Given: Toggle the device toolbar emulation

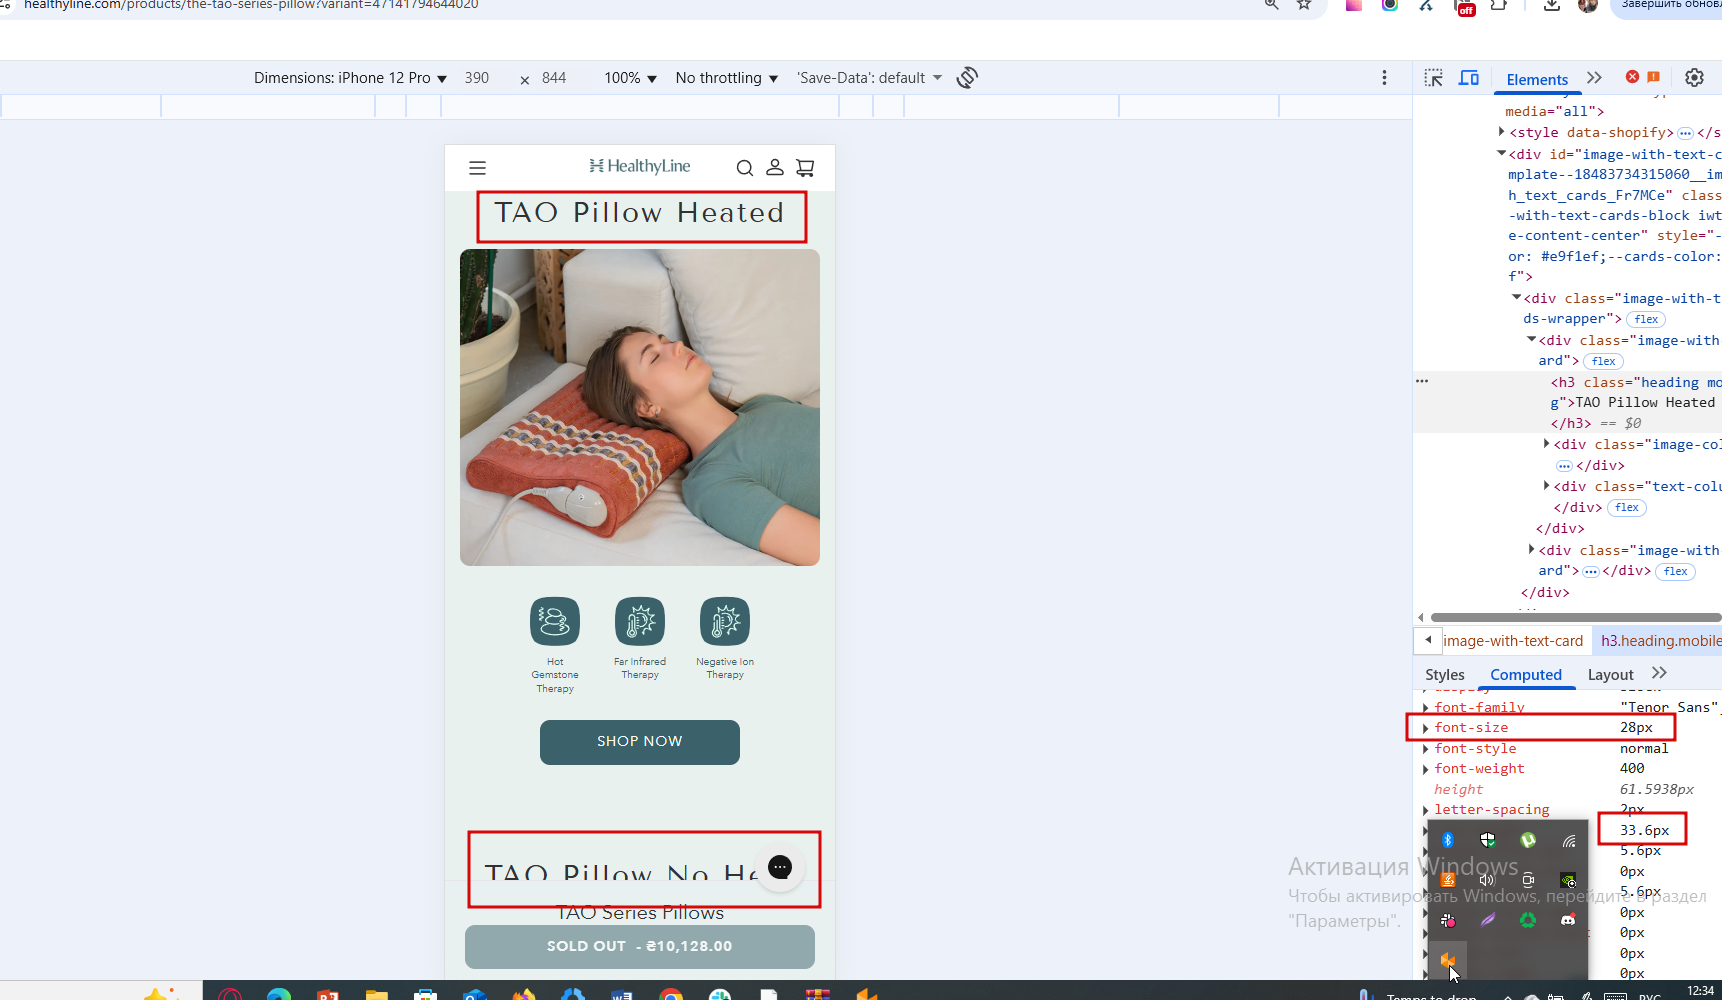Looking at the screenshot, I should click(x=1469, y=78).
